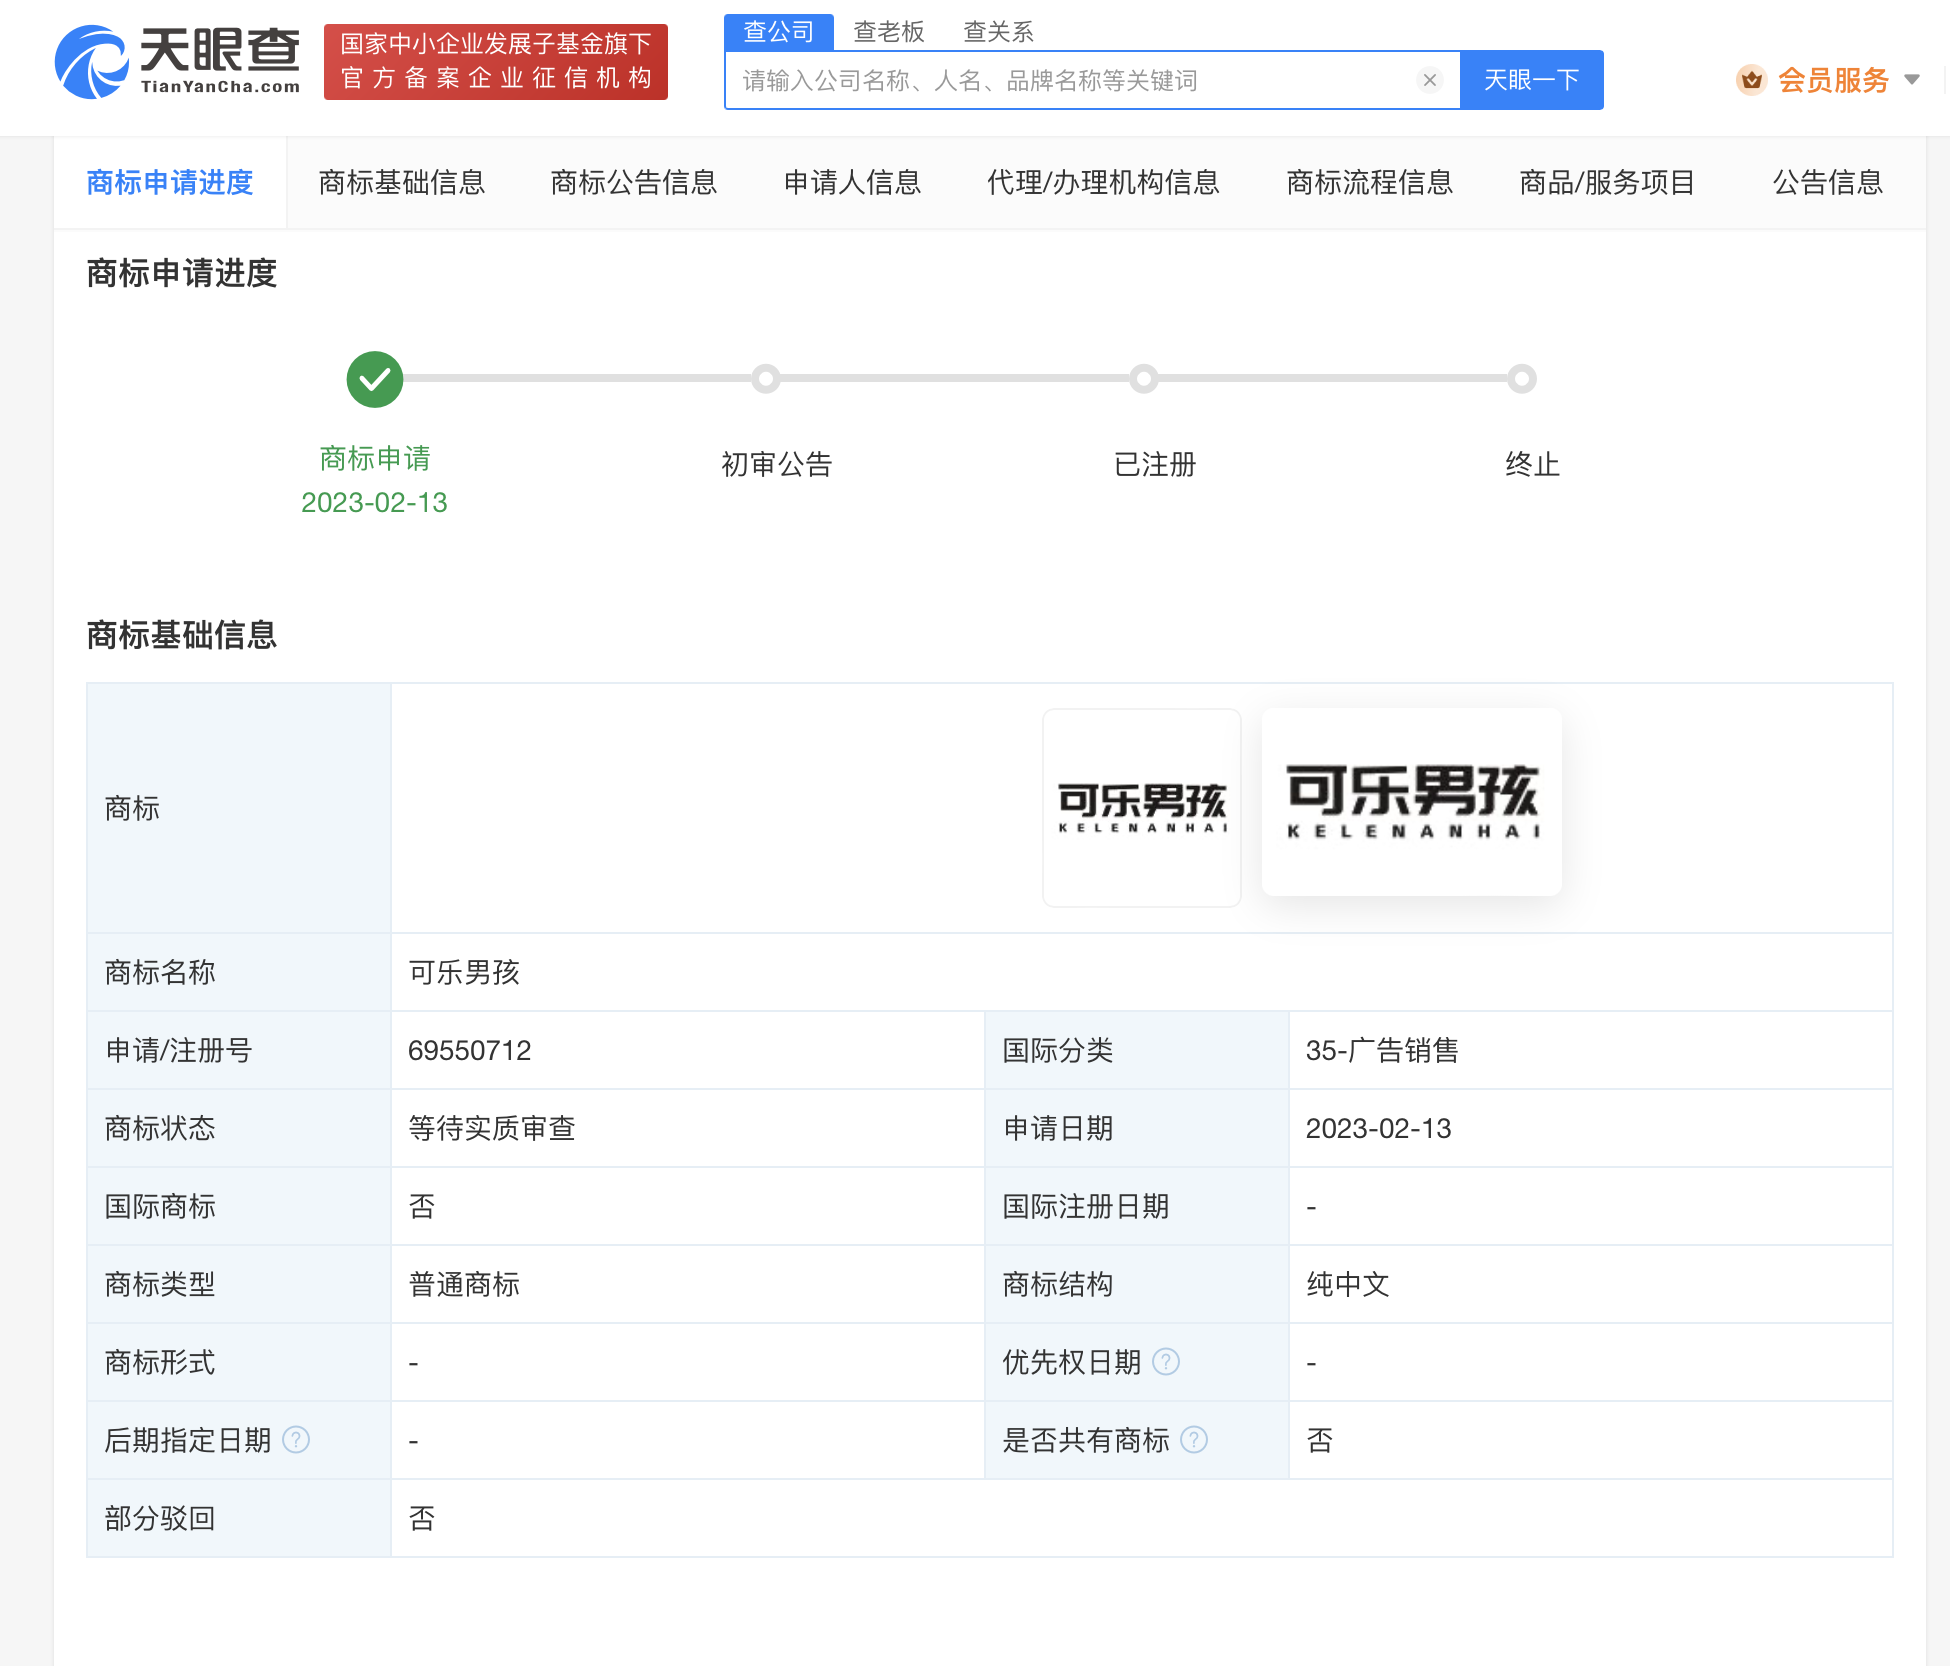Click the red 国家中小企业发展子基金旗下 banner
Screen dimensions: 1950x1666
[496, 62]
